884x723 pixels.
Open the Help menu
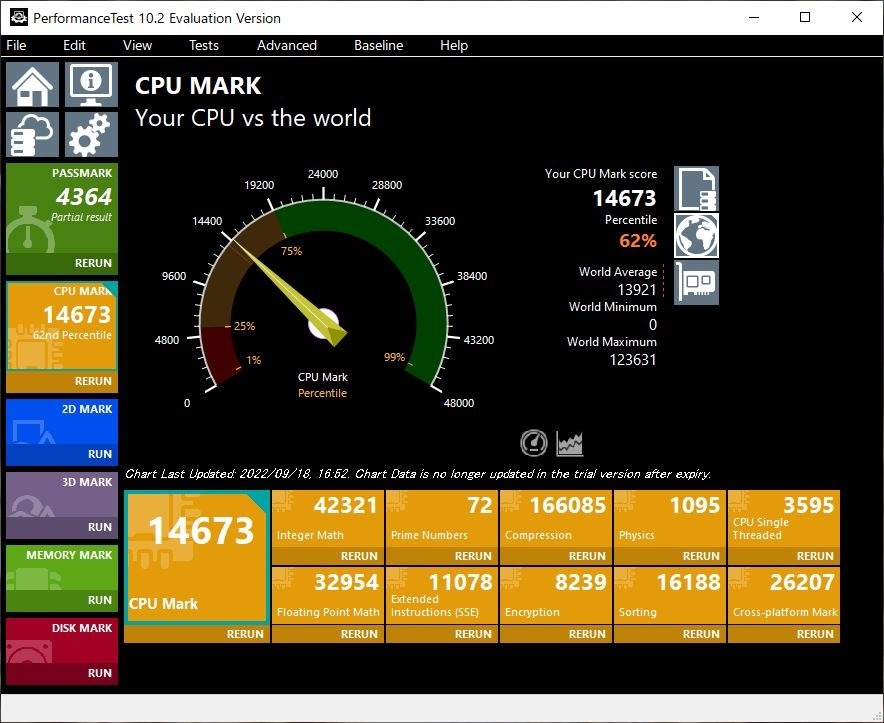point(454,45)
